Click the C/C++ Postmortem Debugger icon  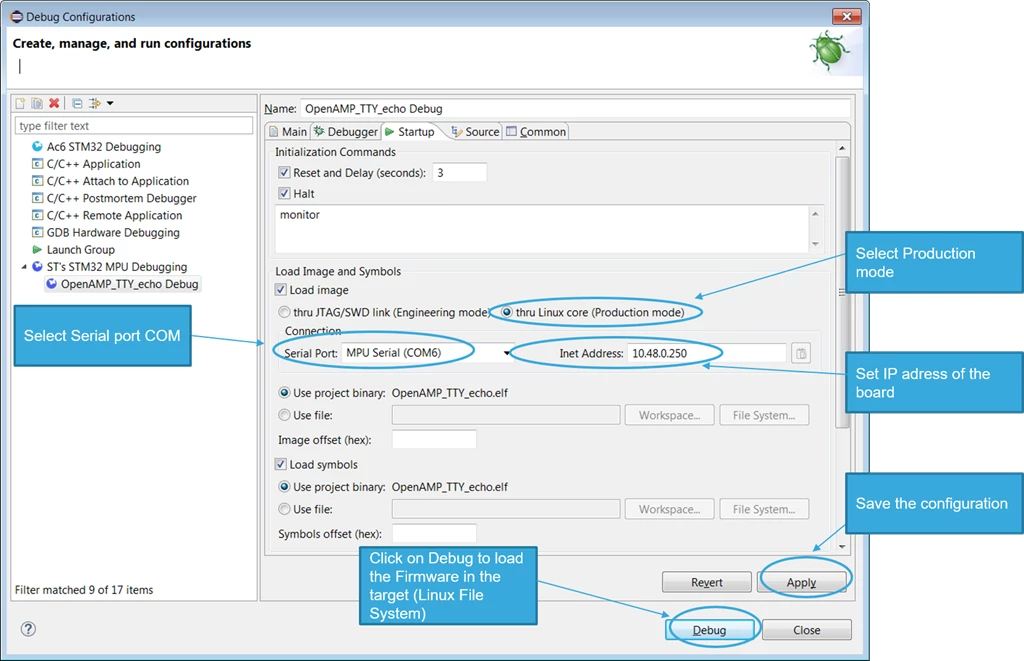(37, 198)
